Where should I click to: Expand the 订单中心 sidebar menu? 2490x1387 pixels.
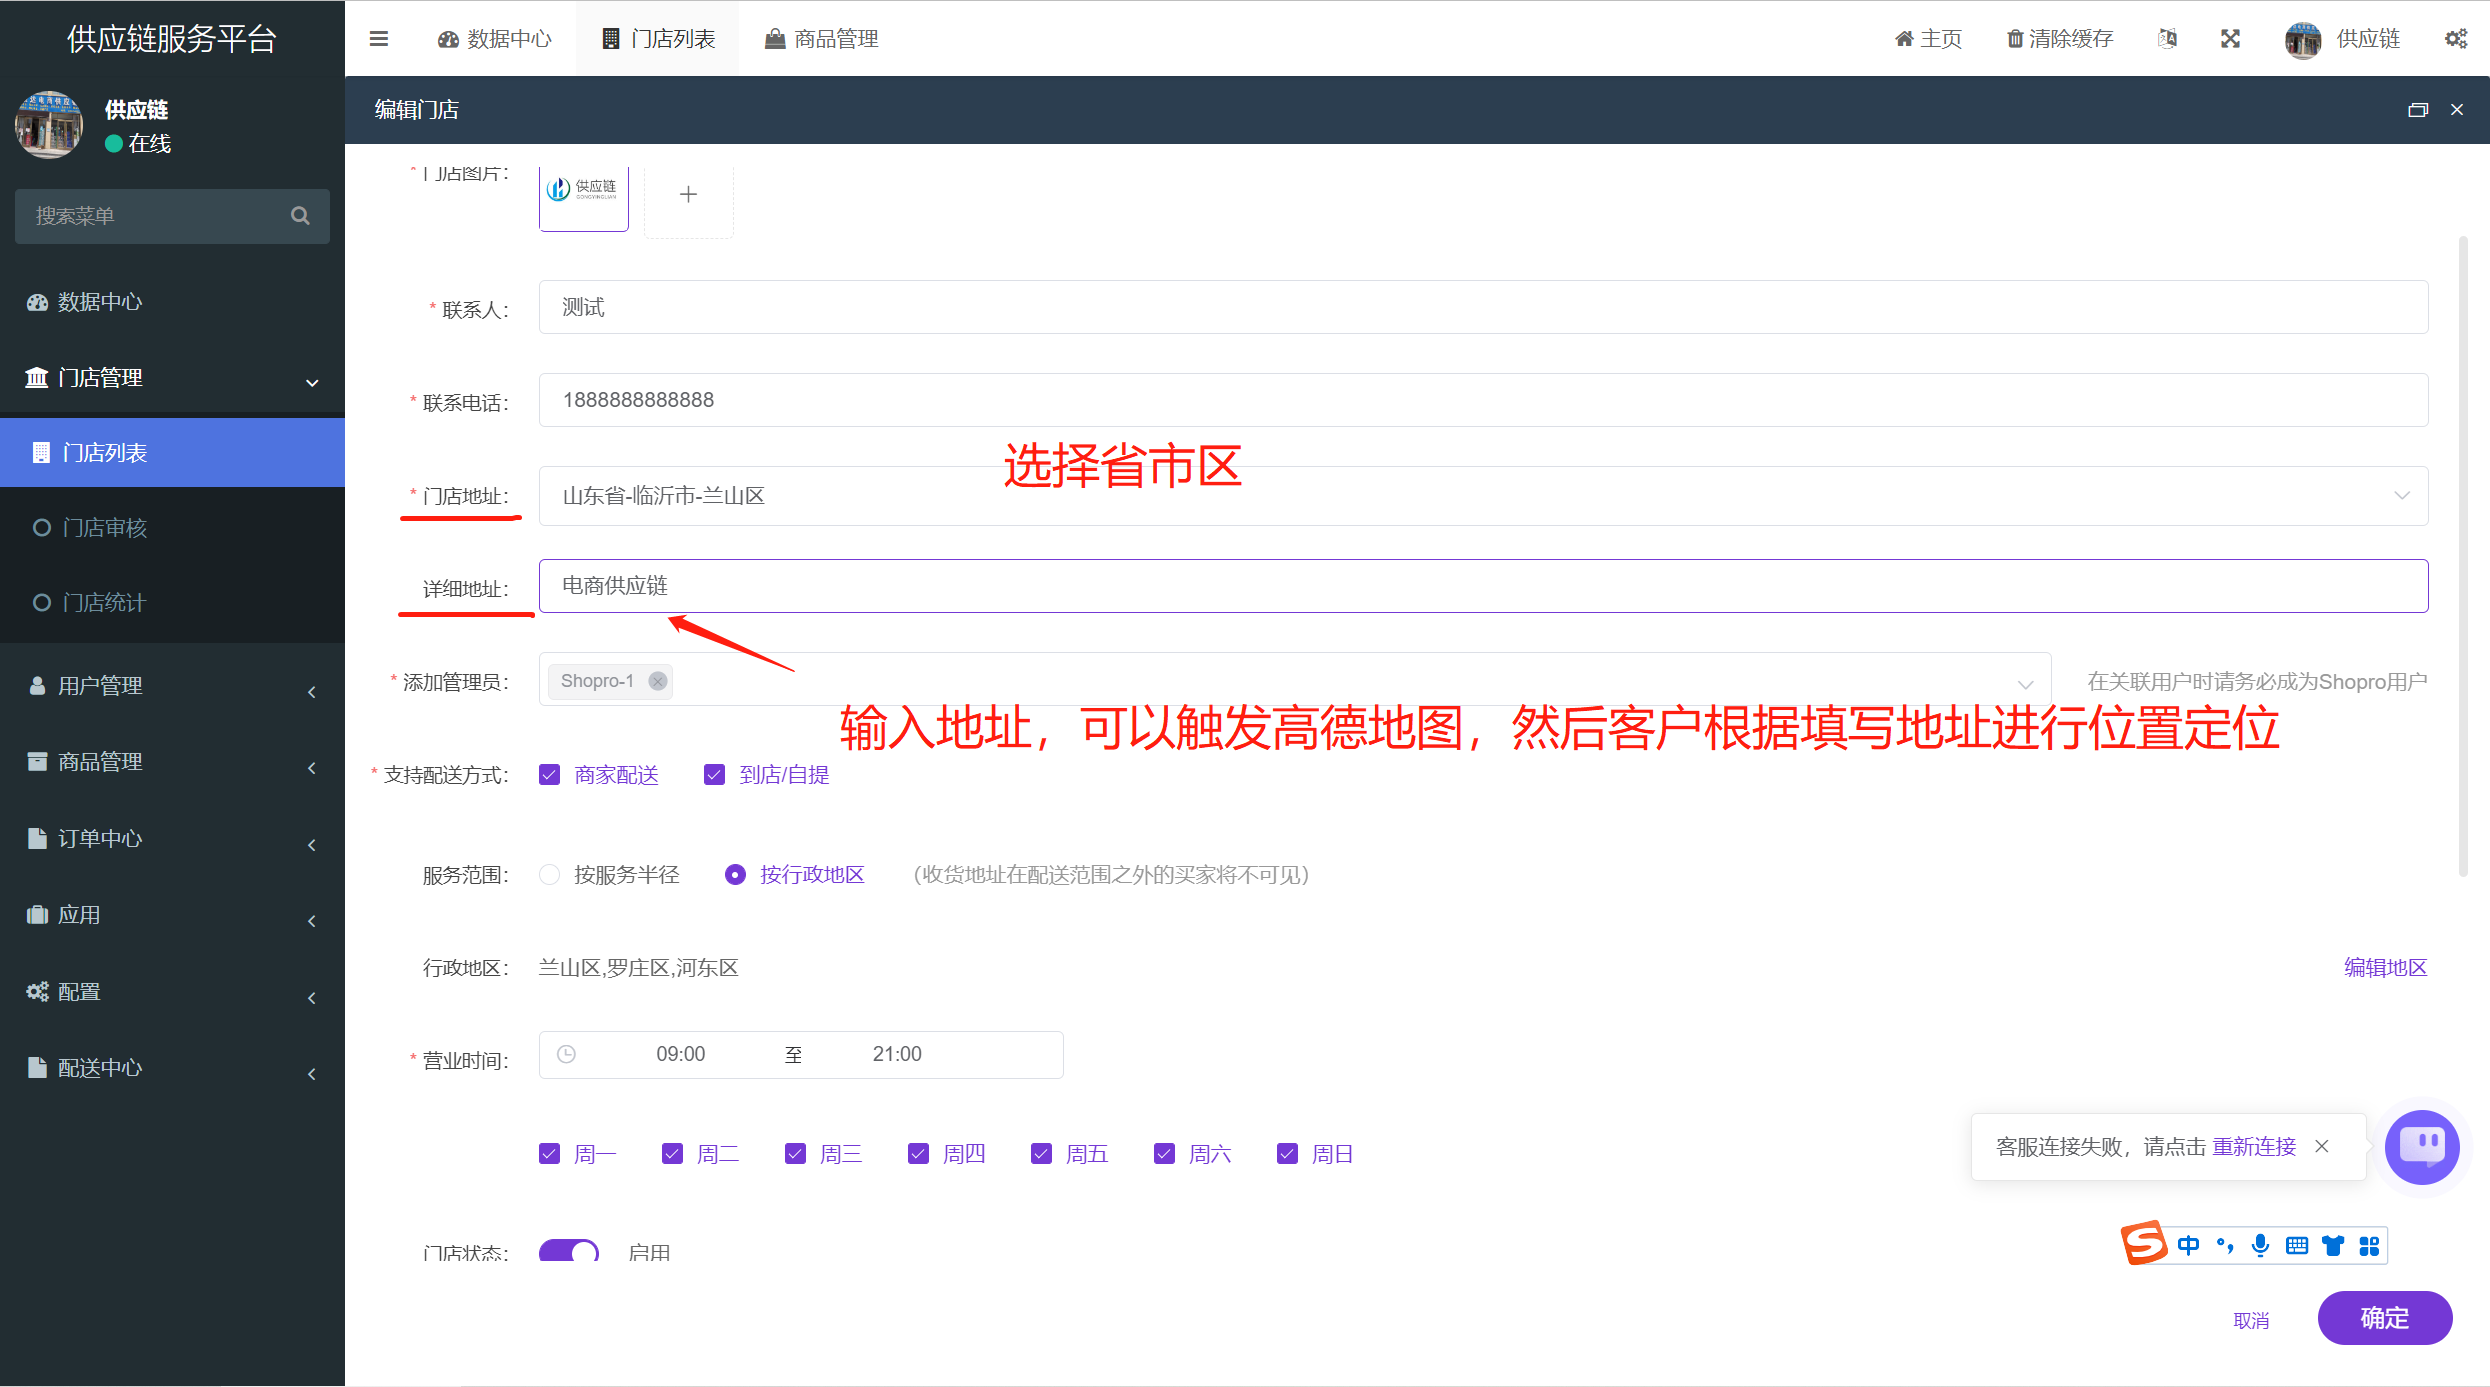(x=172, y=839)
